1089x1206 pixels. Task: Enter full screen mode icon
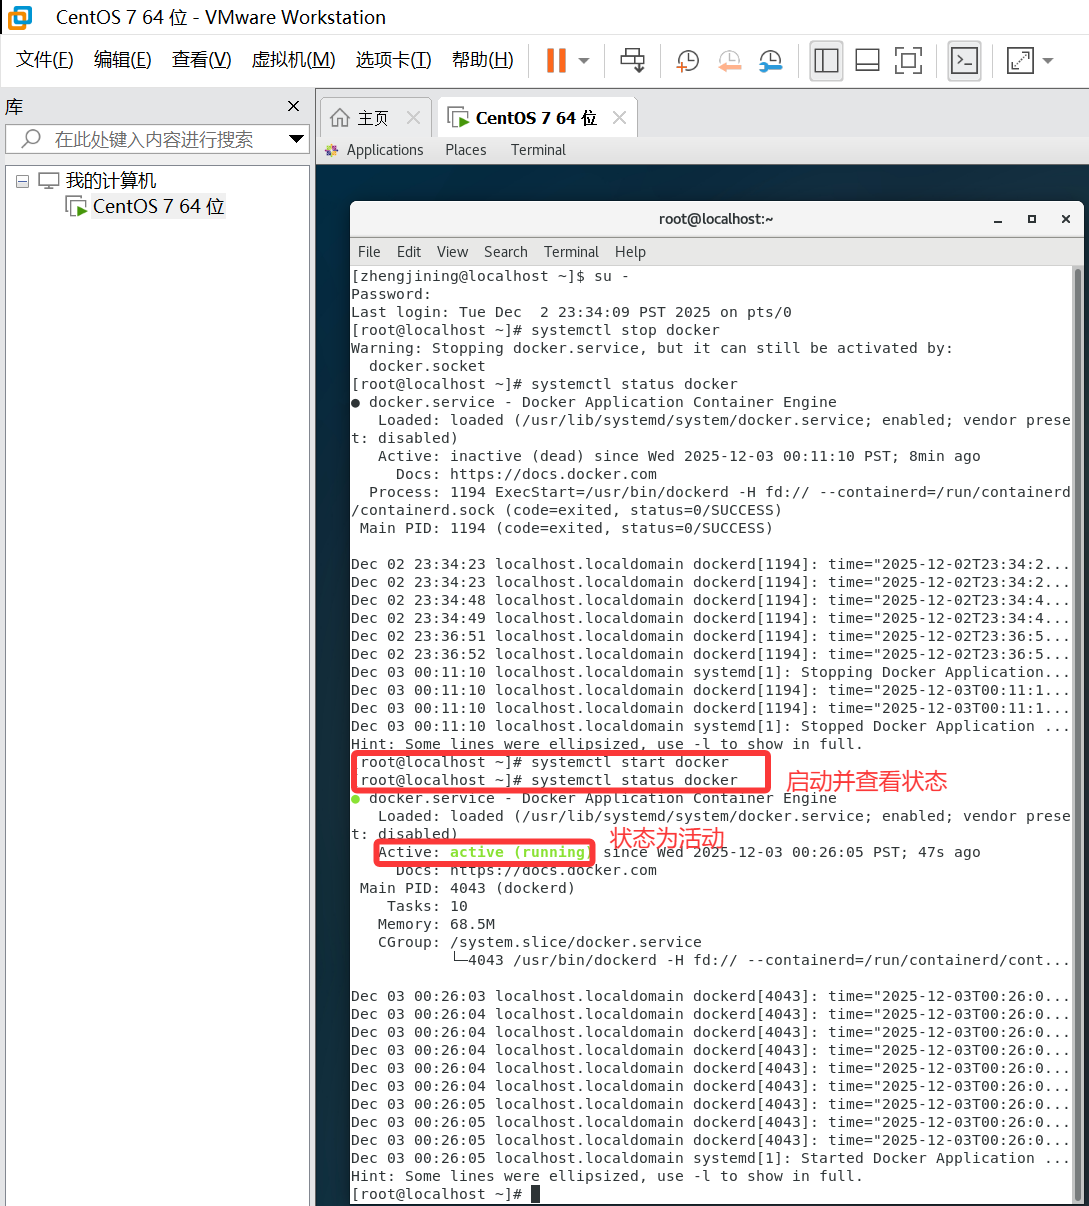[908, 60]
